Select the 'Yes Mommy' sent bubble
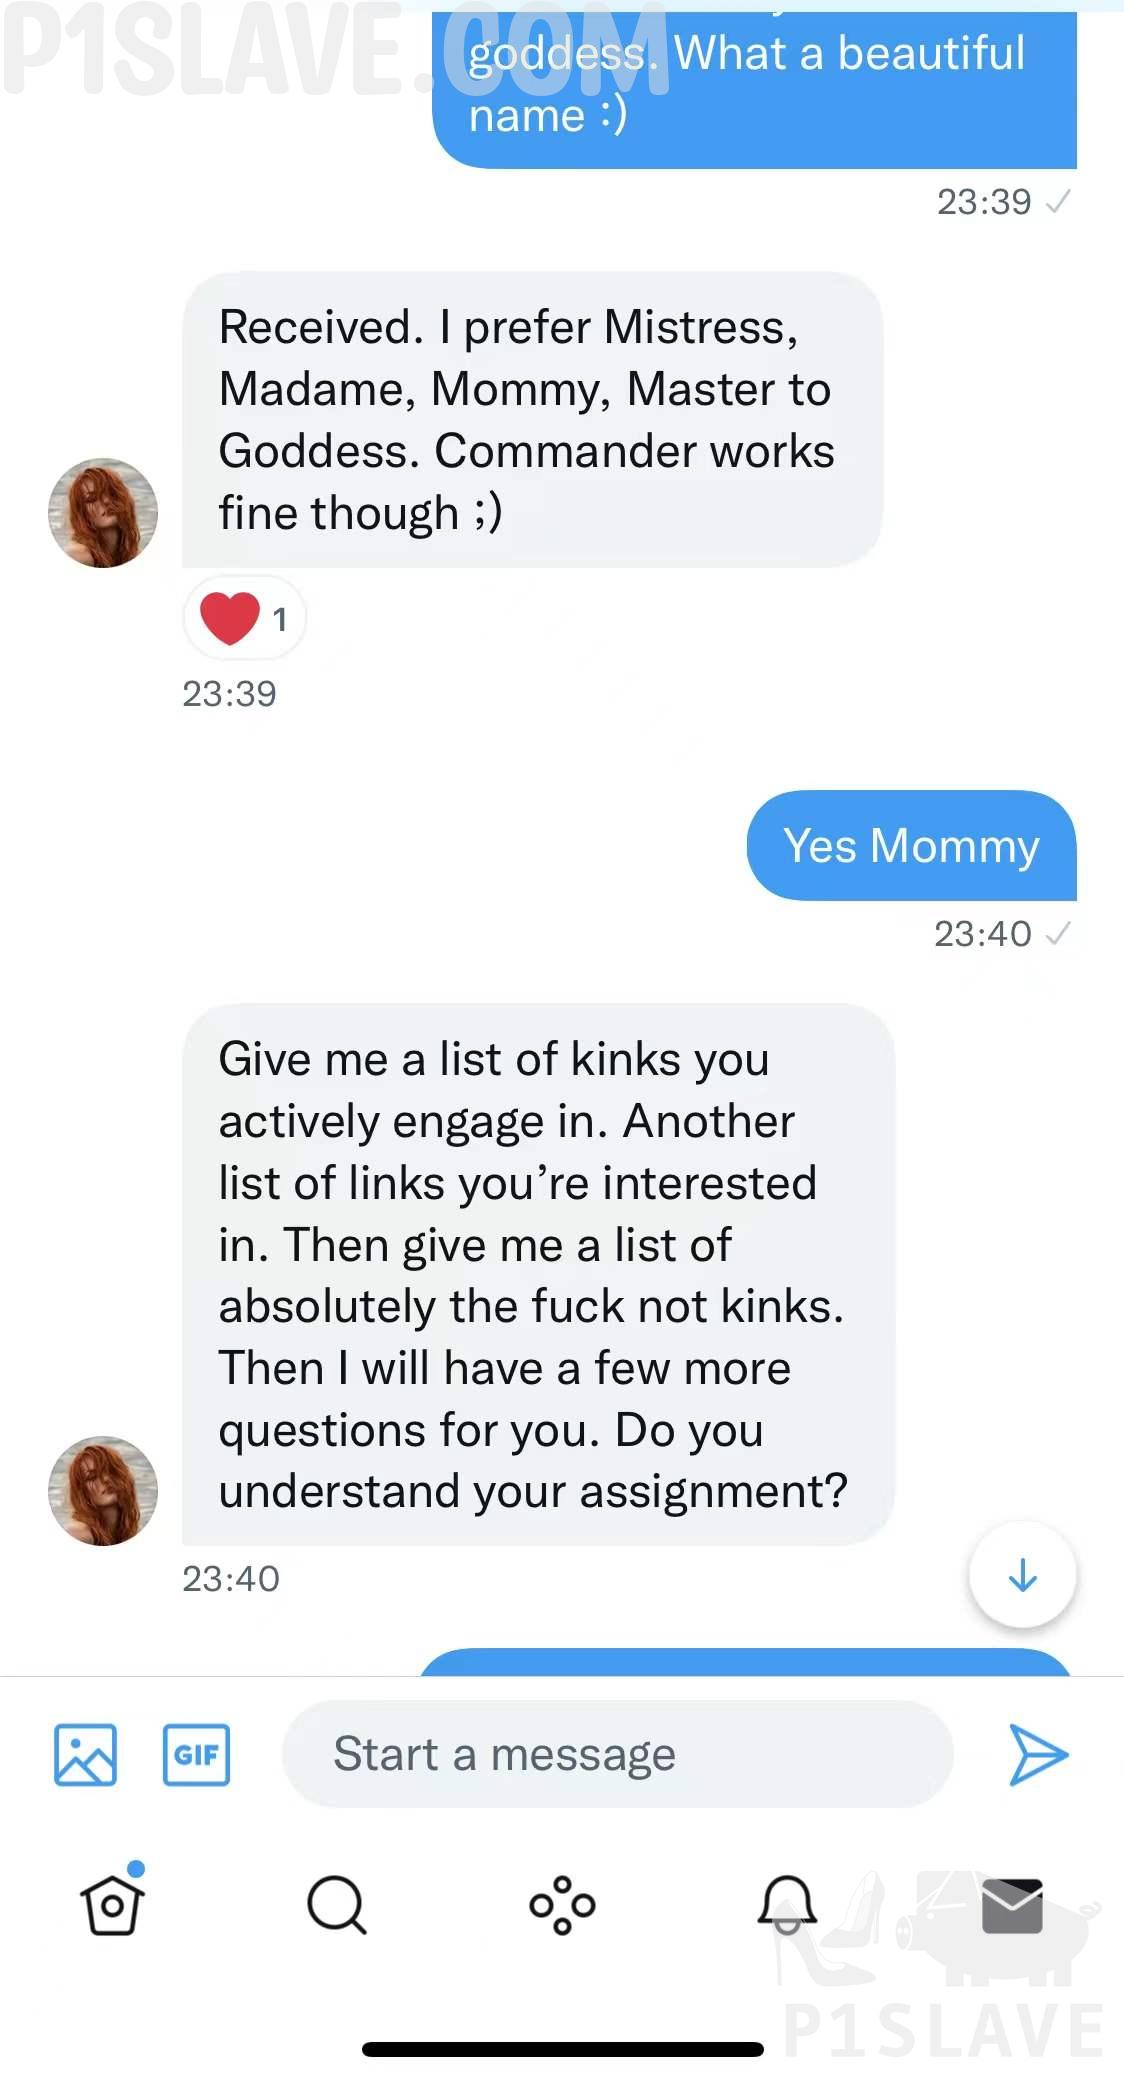 pyautogui.click(x=911, y=846)
